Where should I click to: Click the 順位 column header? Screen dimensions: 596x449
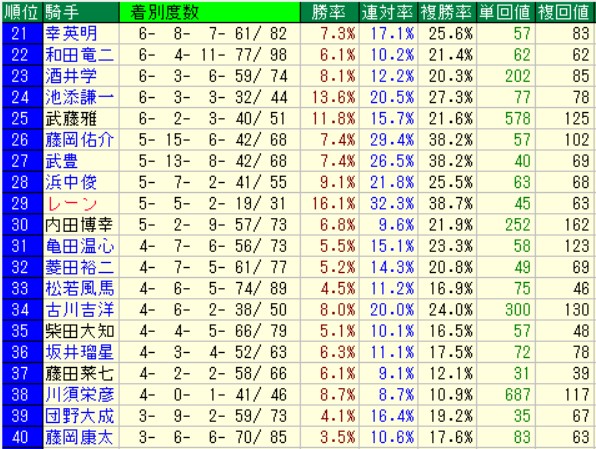[22, 13]
